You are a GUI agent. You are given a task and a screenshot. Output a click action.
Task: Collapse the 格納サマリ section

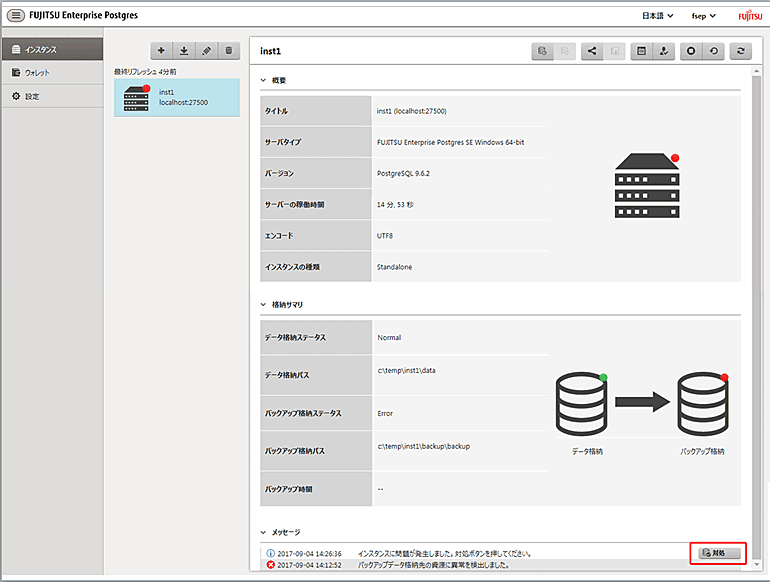263,305
